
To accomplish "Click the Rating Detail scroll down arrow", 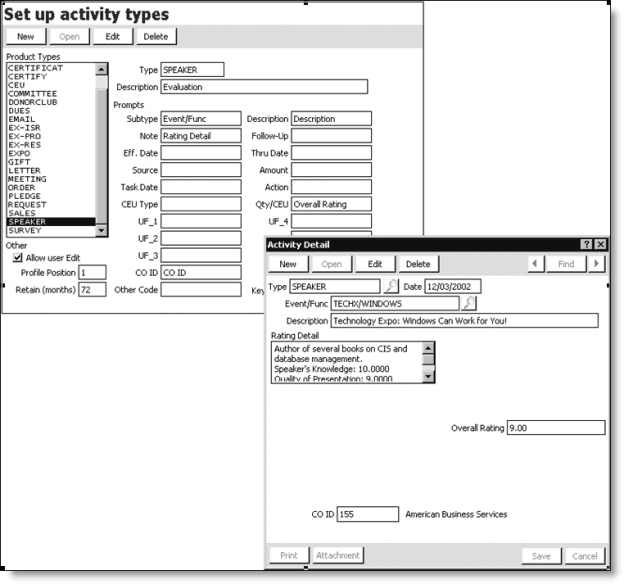I will point(428,376).
